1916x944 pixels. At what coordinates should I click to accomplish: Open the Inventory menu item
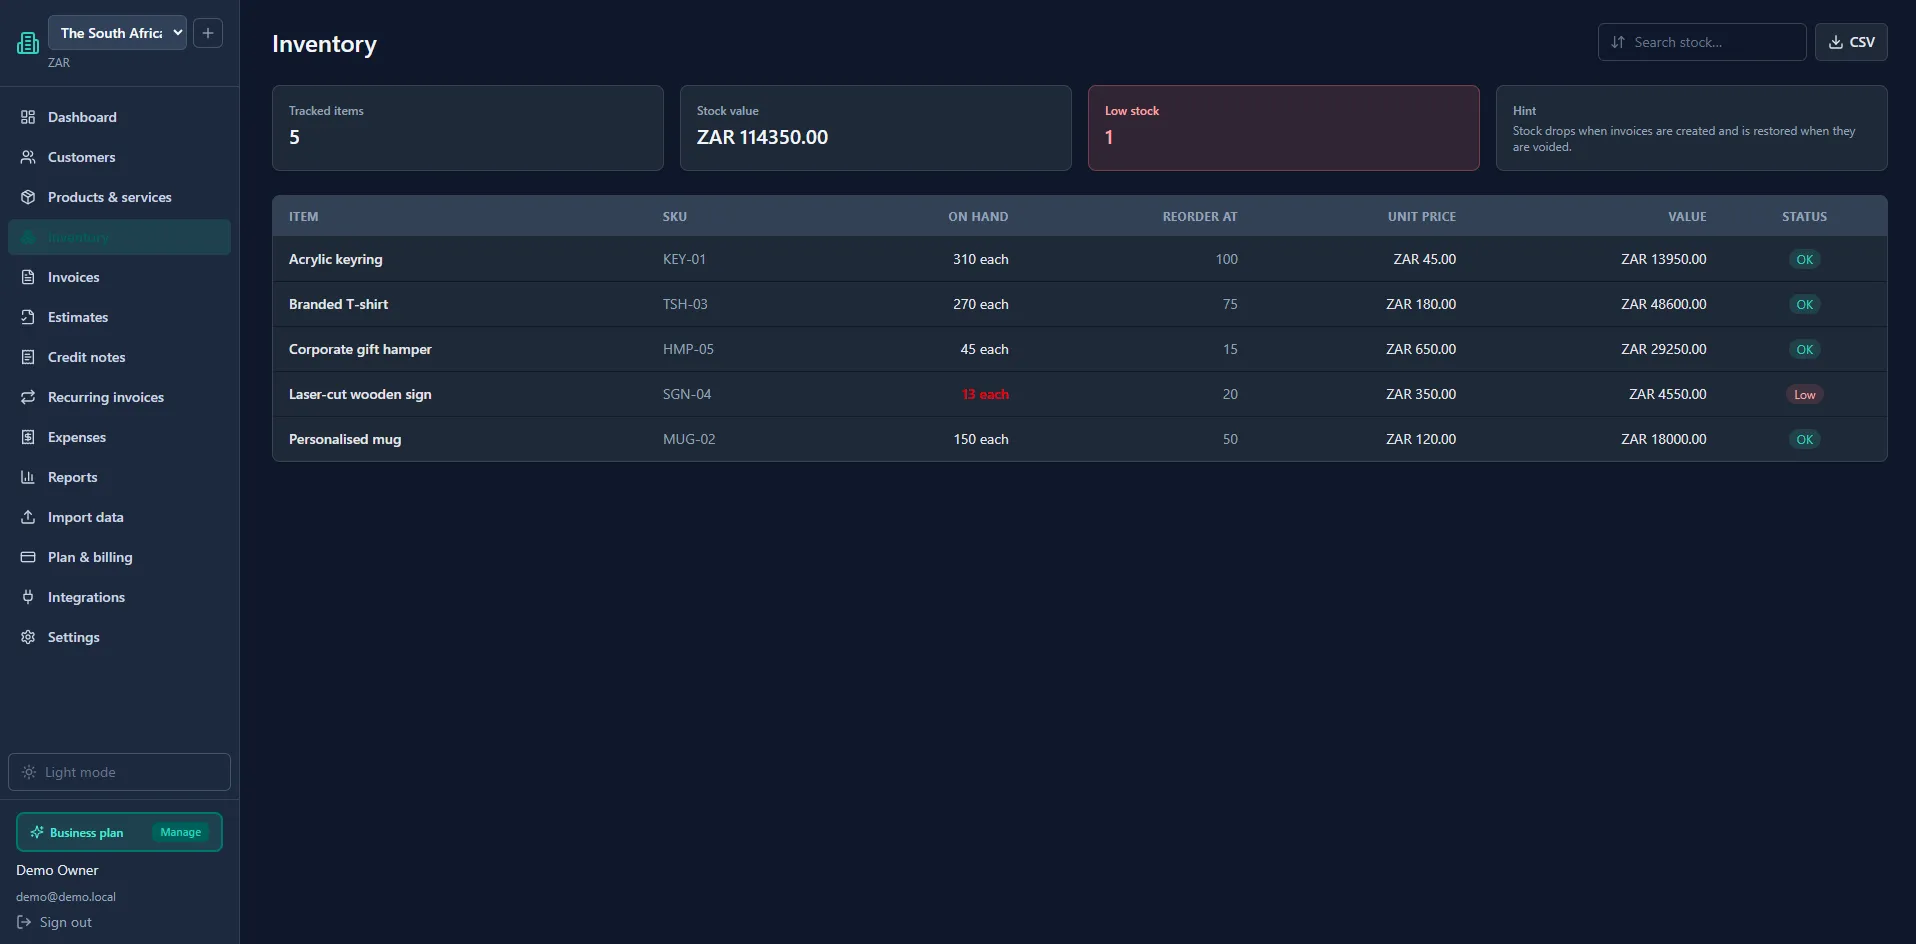click(119, 237)
